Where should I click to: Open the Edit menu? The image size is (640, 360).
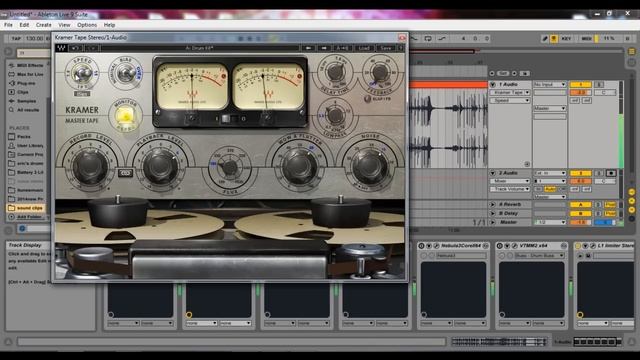[x=24, y=25]
